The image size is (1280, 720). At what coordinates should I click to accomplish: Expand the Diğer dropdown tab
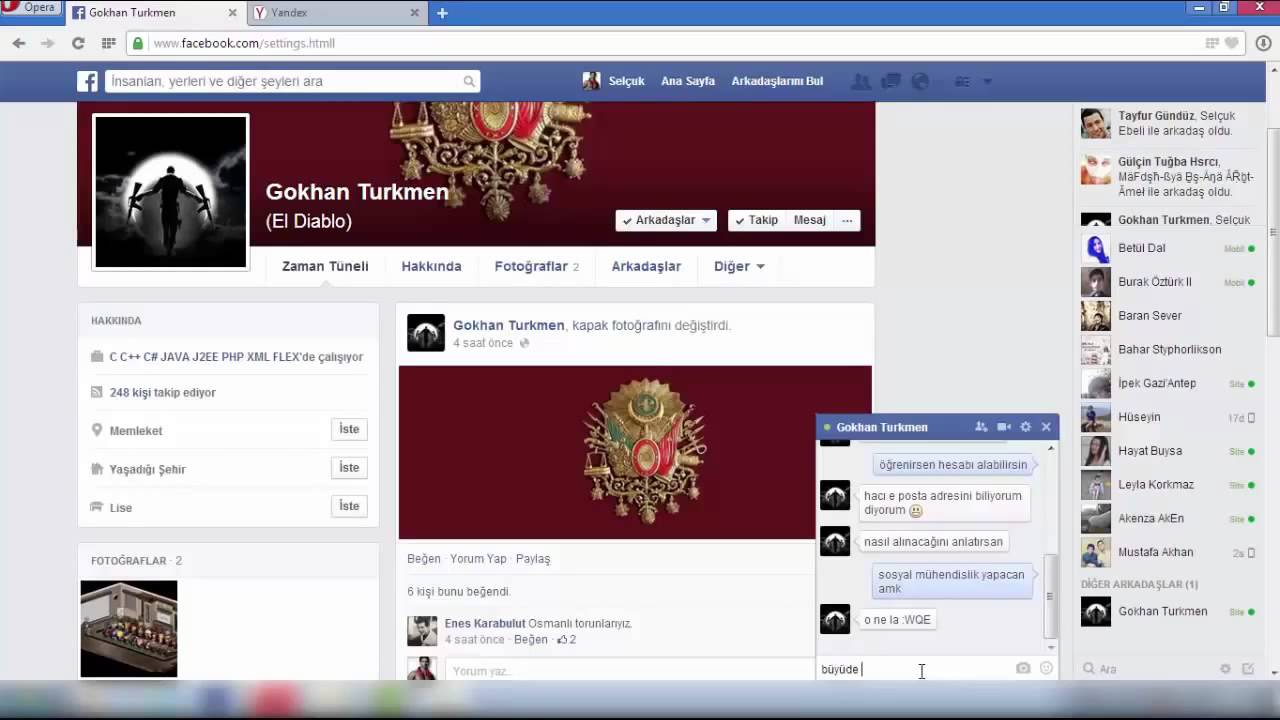pyautogui.click(x=739, y=266)
